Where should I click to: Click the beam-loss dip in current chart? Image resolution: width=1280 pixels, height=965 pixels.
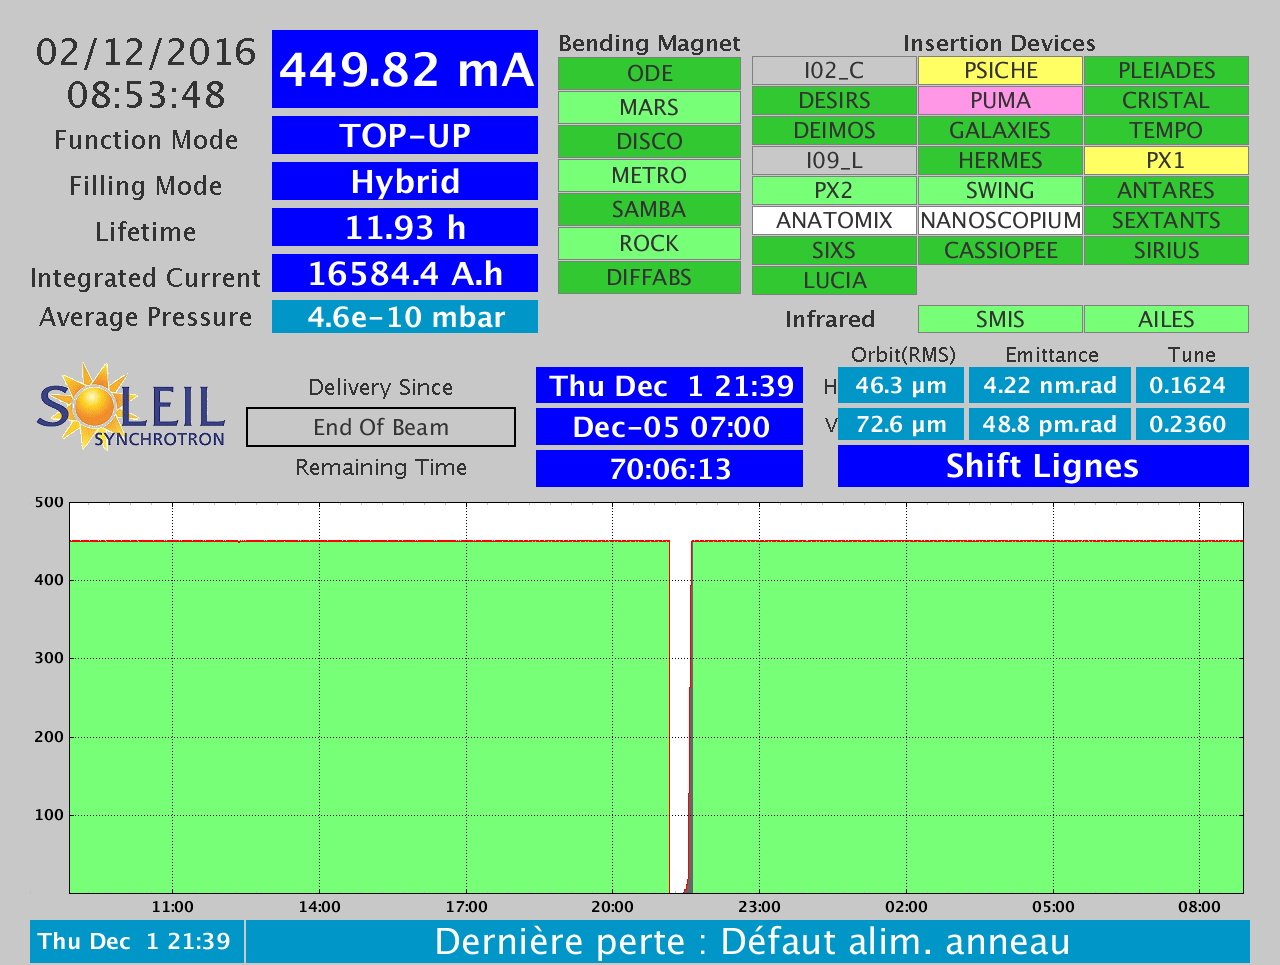pos(681,716)
